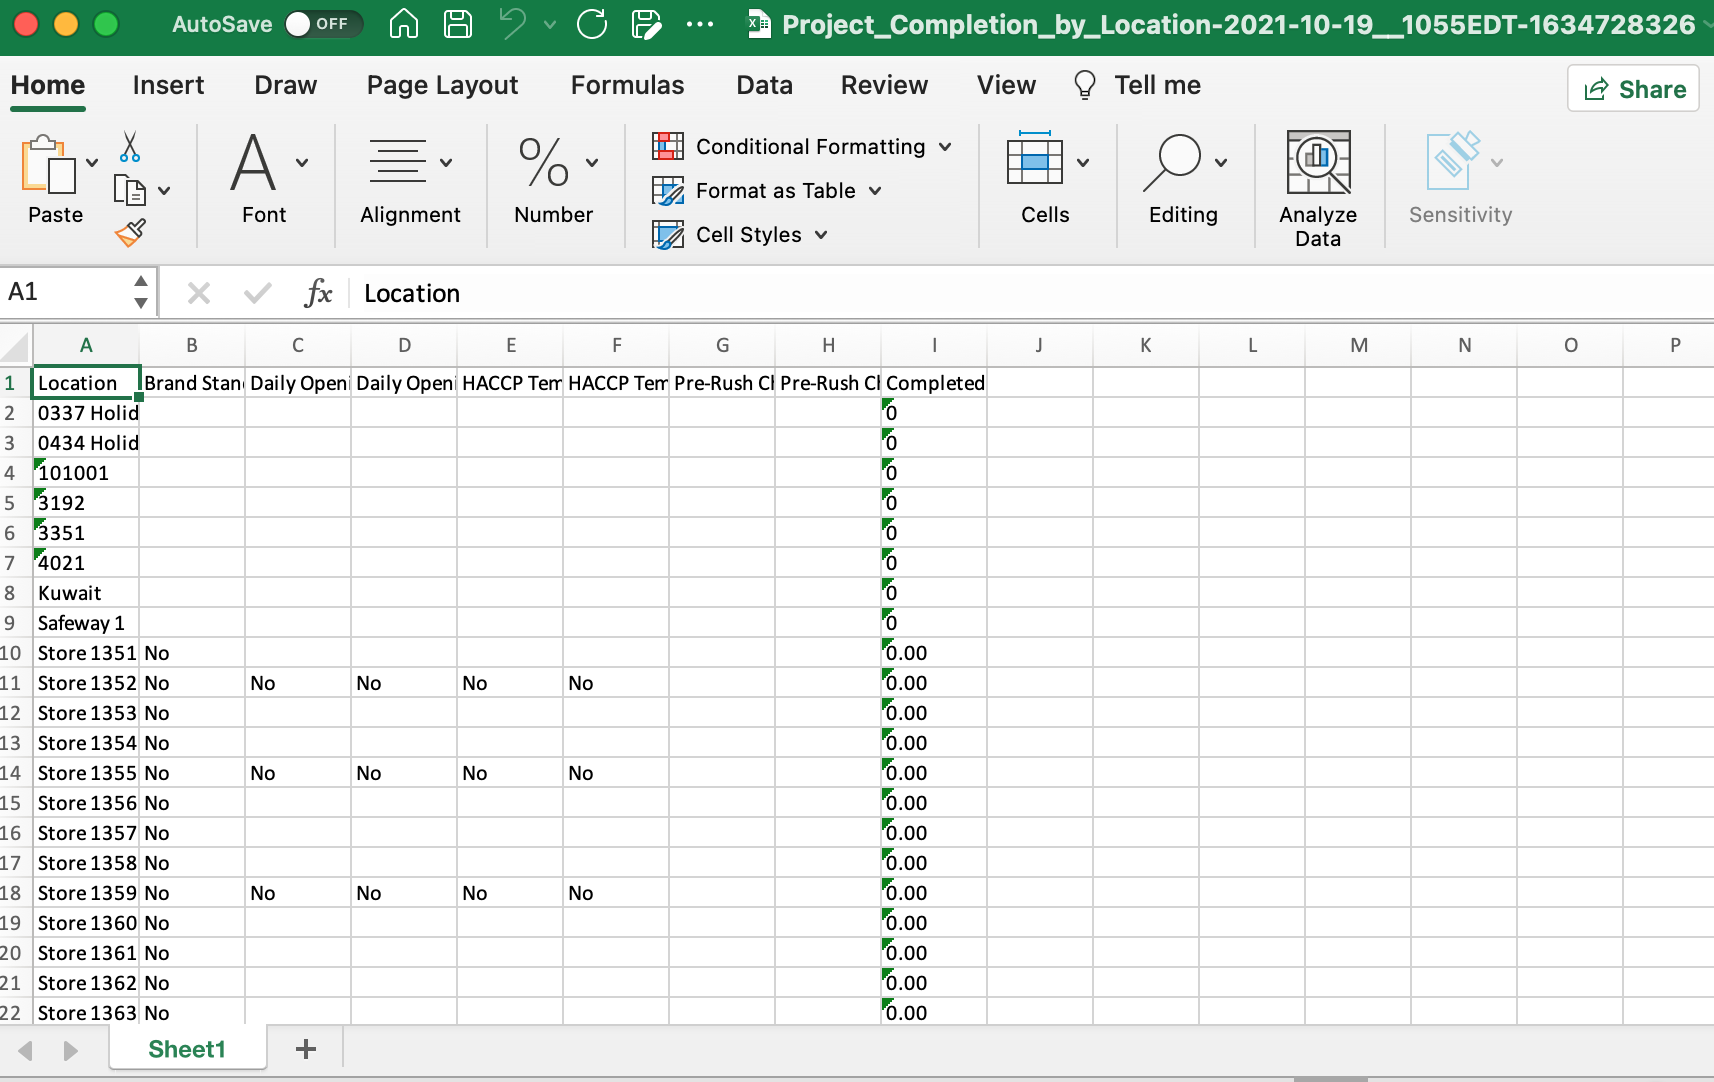This screenshot has width=1714, height=1082.
Task: Click the Undo button in title bar
Action: (513, 24)
